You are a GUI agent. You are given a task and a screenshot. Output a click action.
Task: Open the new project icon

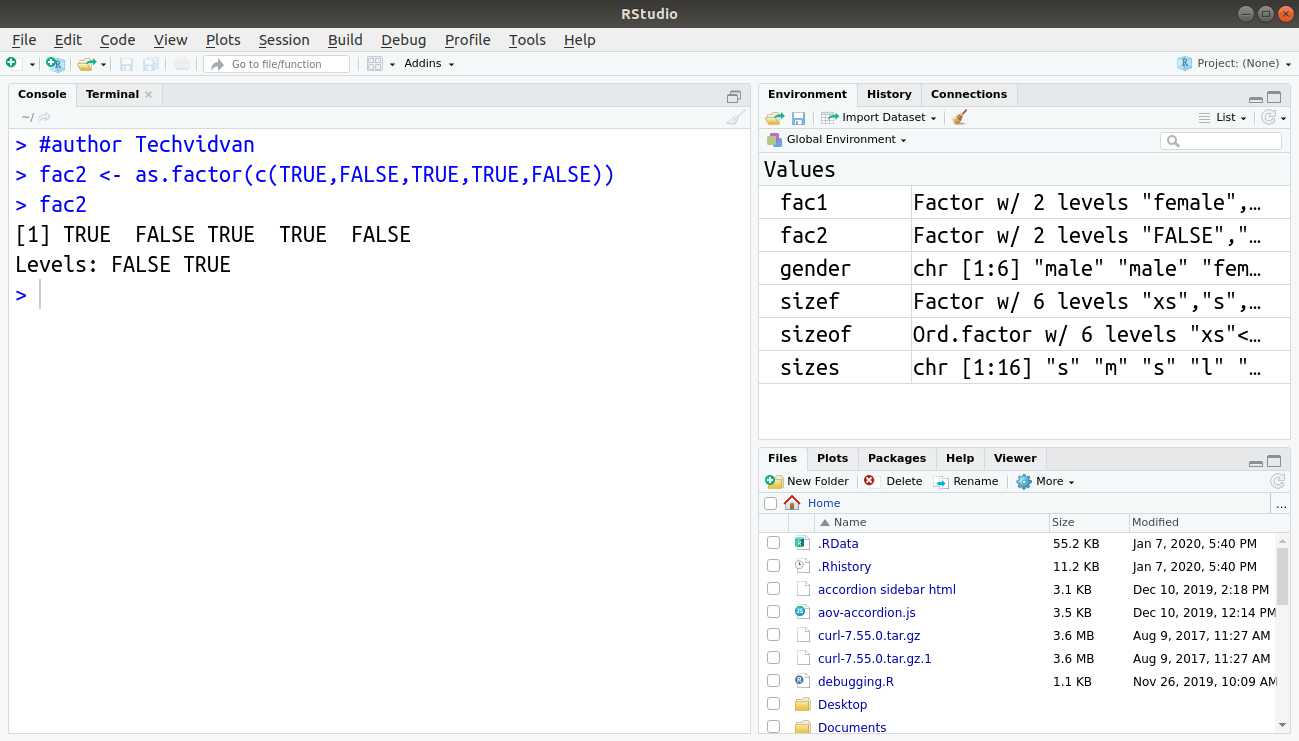tap(55, 63)
